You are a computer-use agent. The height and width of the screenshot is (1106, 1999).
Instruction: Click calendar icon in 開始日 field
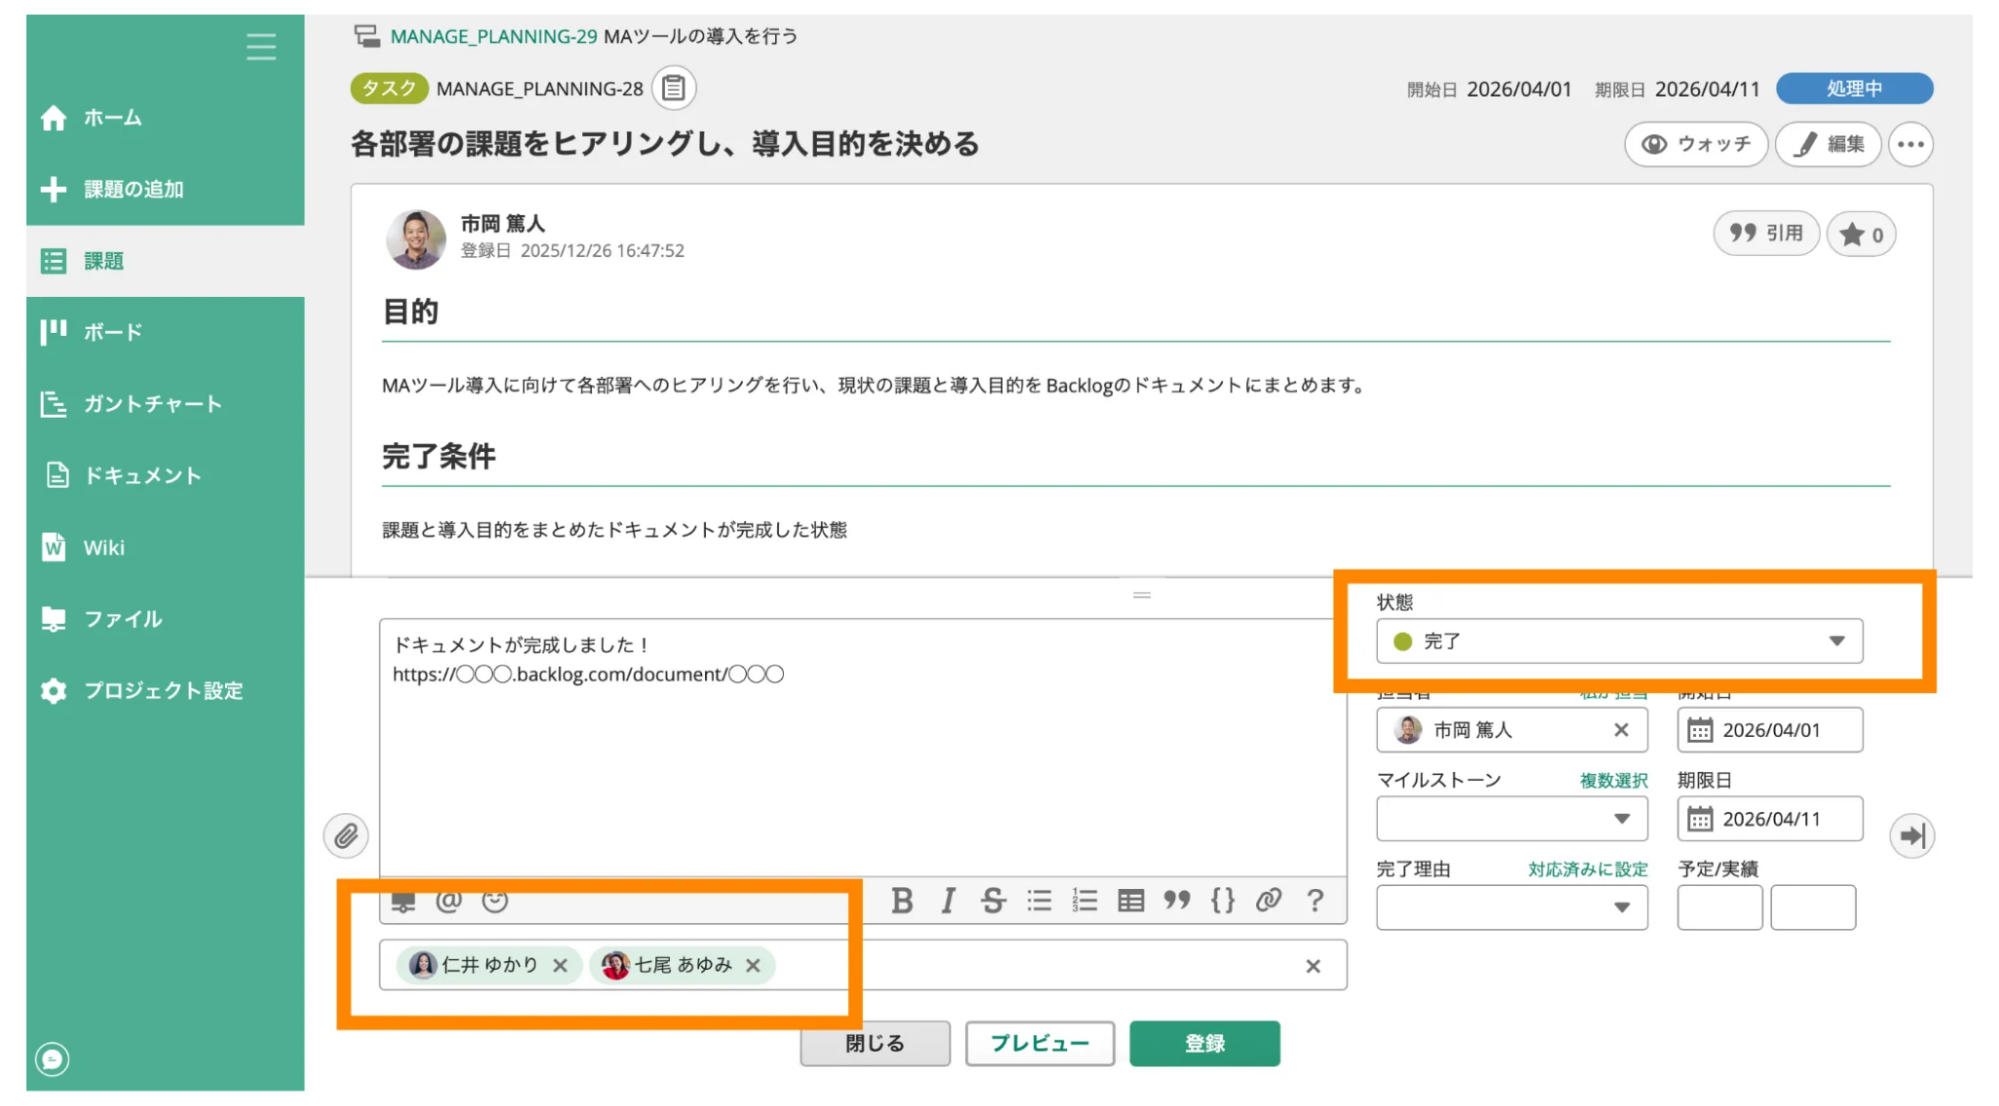(1700, 730)
